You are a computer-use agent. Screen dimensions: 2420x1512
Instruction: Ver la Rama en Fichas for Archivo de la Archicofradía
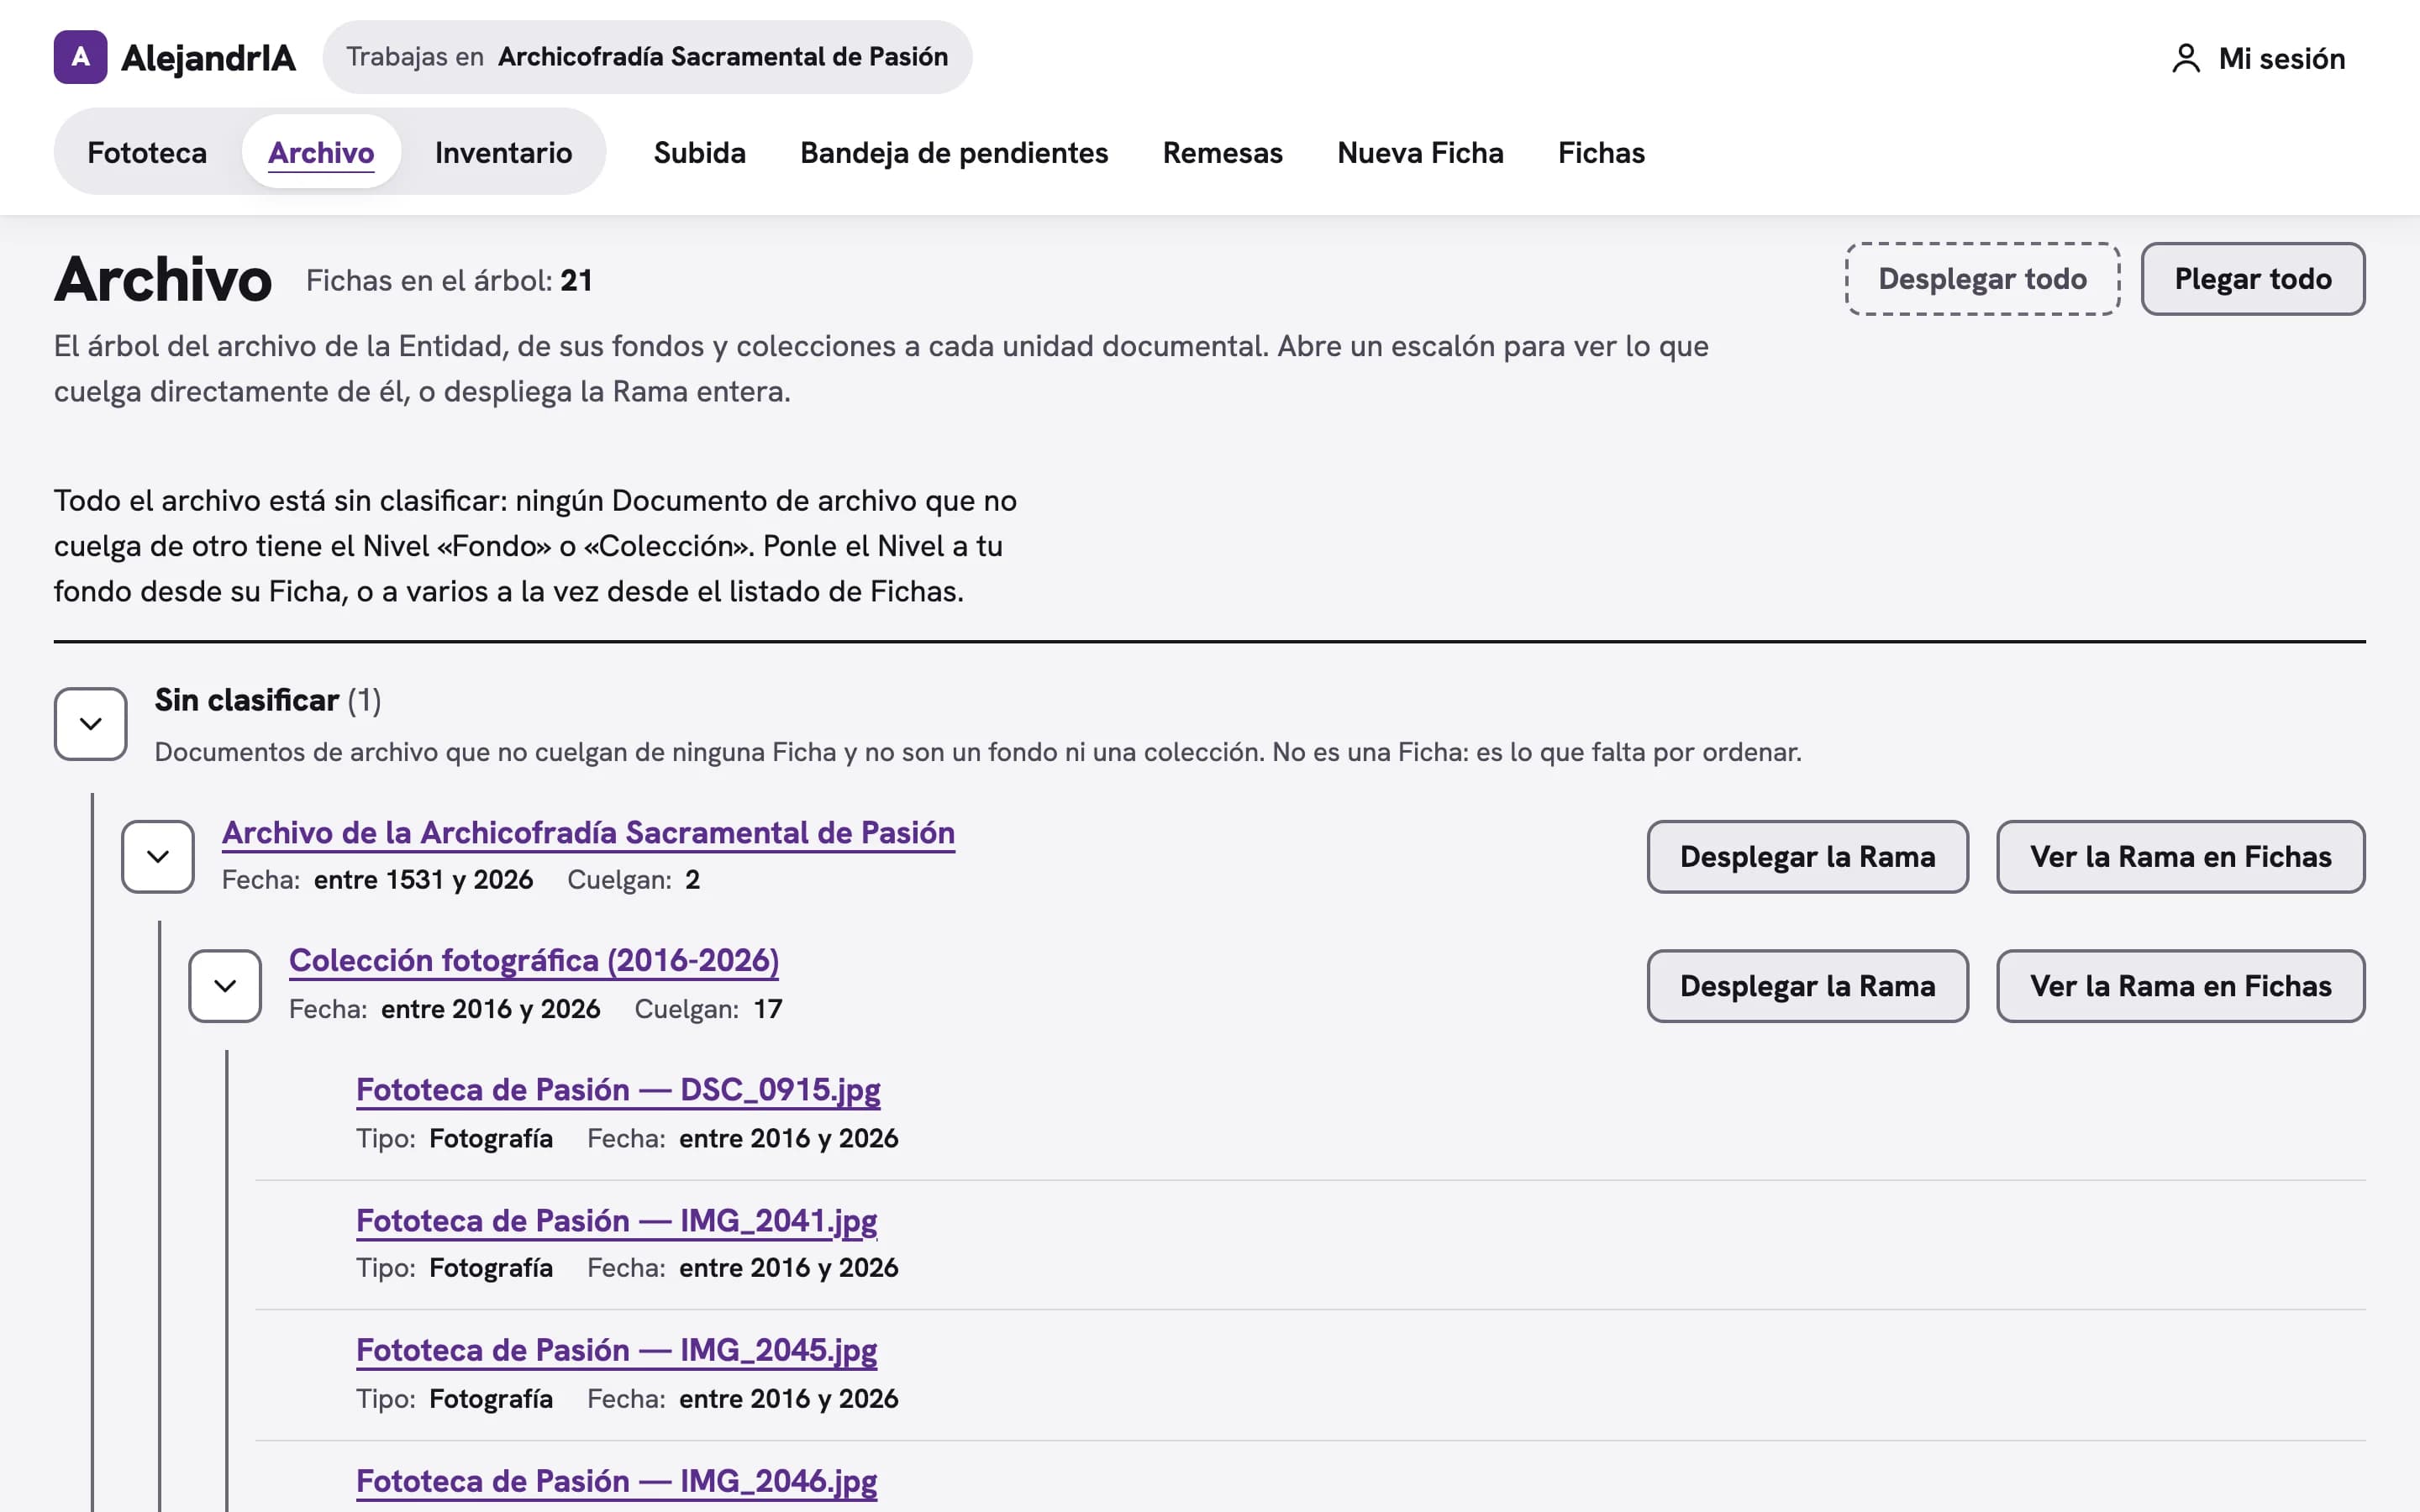2180,856
